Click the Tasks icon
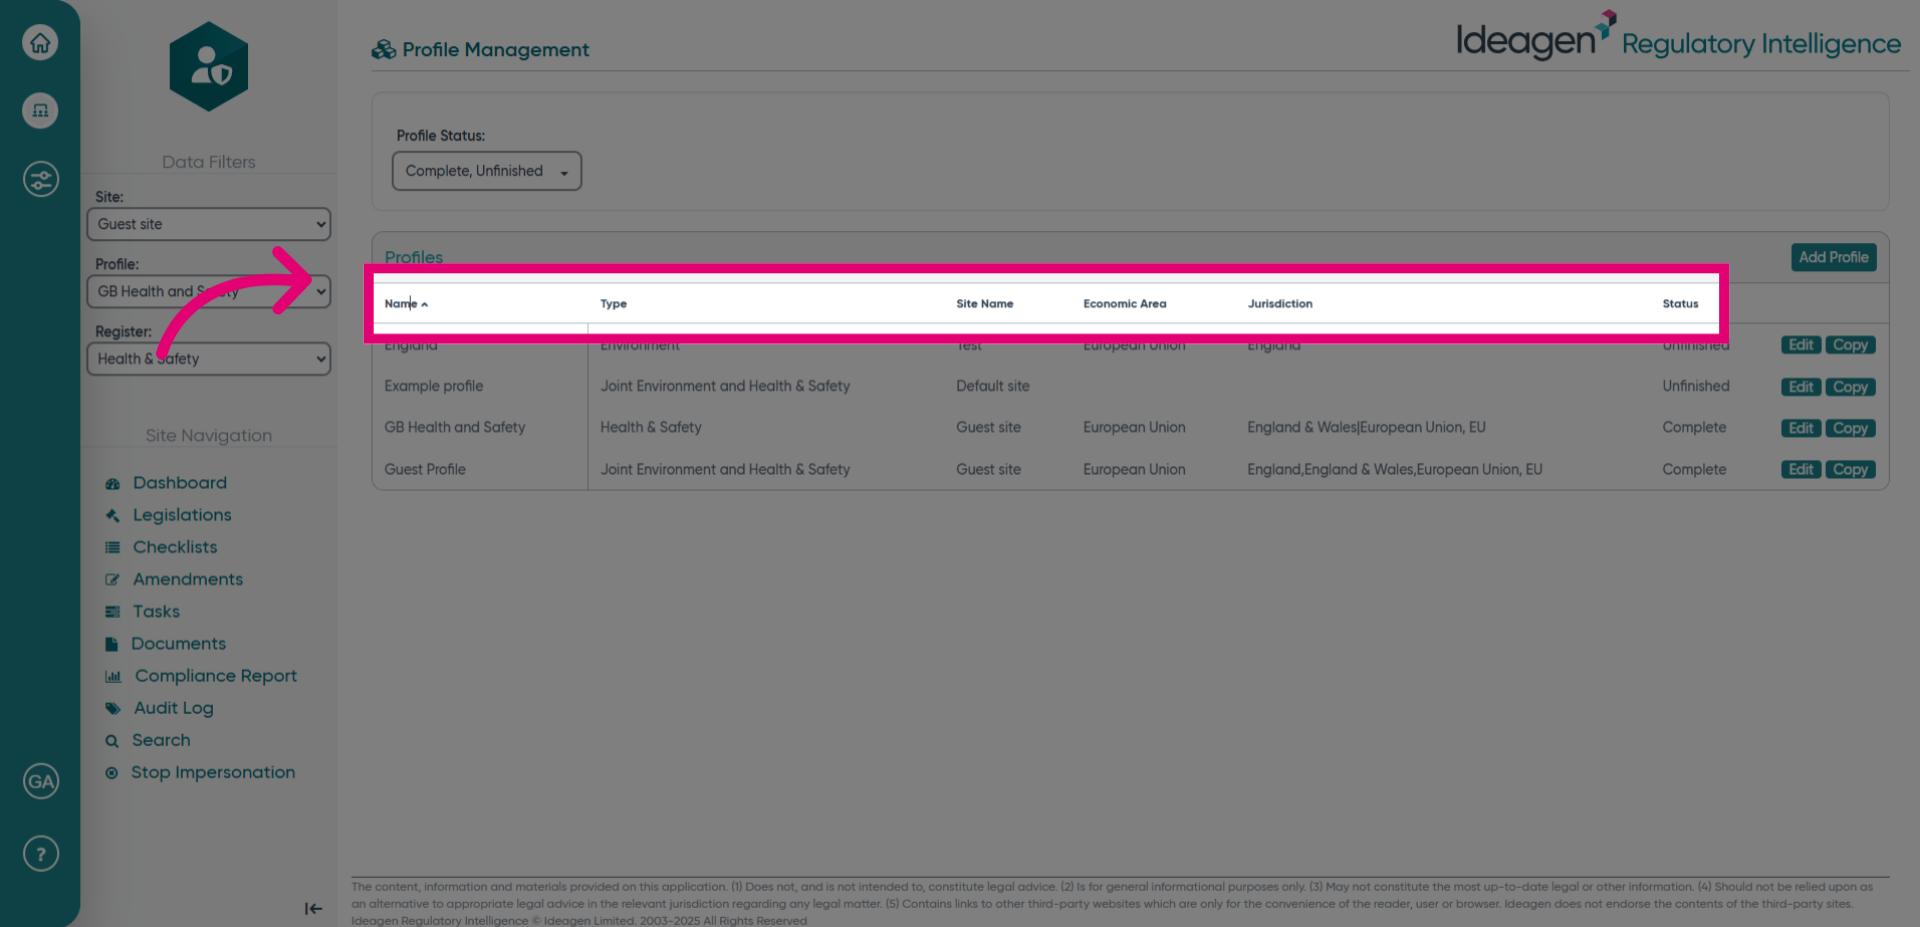 112,612
